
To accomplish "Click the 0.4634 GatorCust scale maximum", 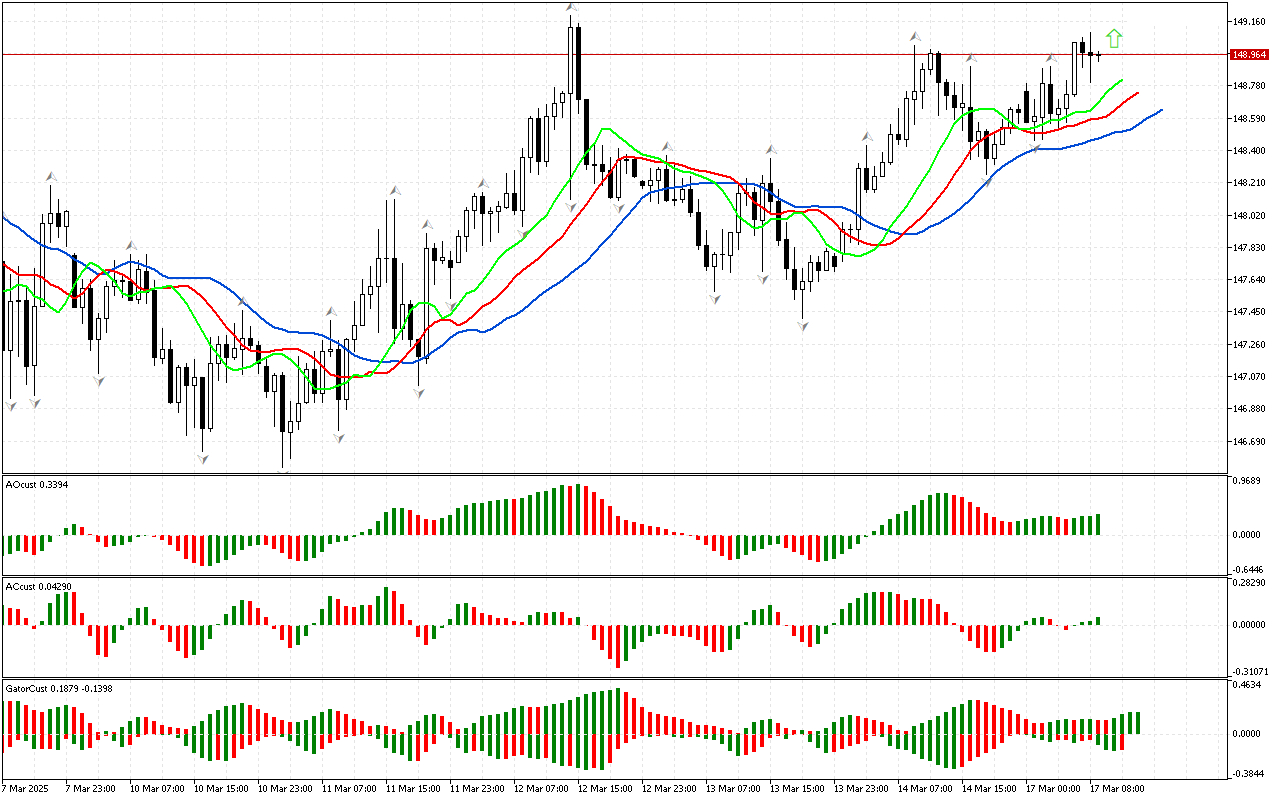I will click(1246, 685).
